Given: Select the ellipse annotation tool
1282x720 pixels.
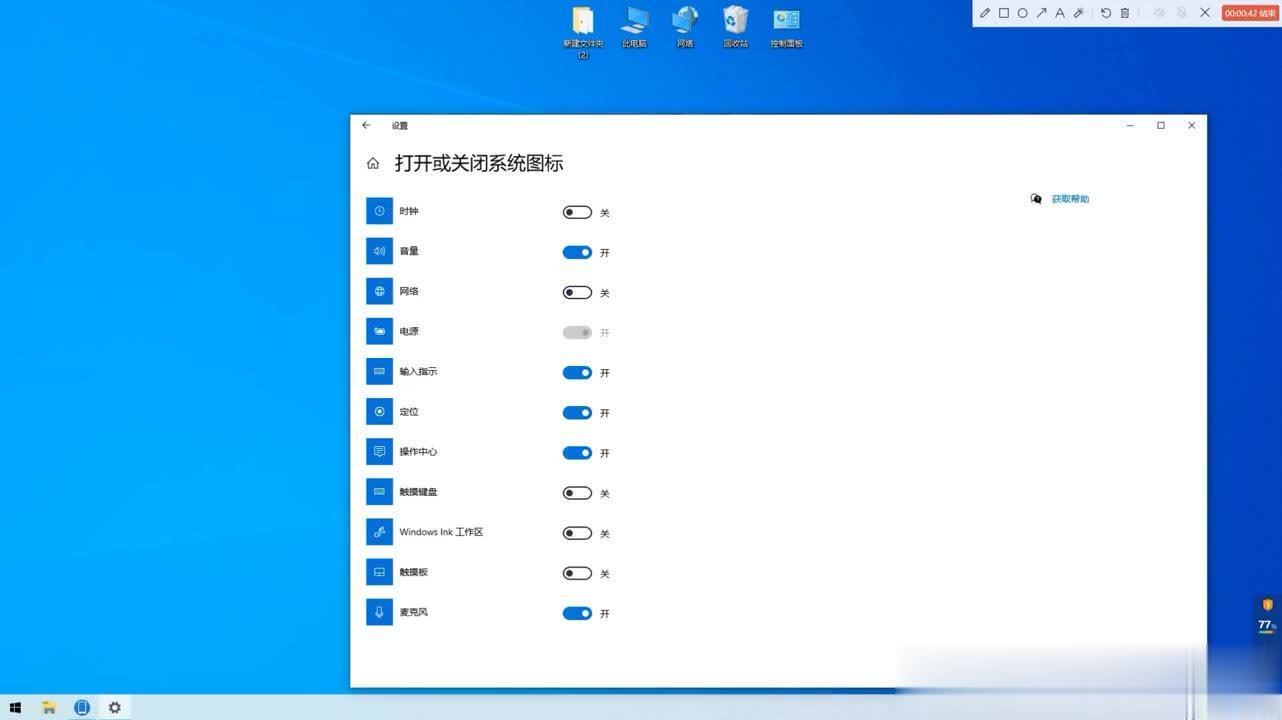Looking at the screenshot, I should tap(1022, 13).
